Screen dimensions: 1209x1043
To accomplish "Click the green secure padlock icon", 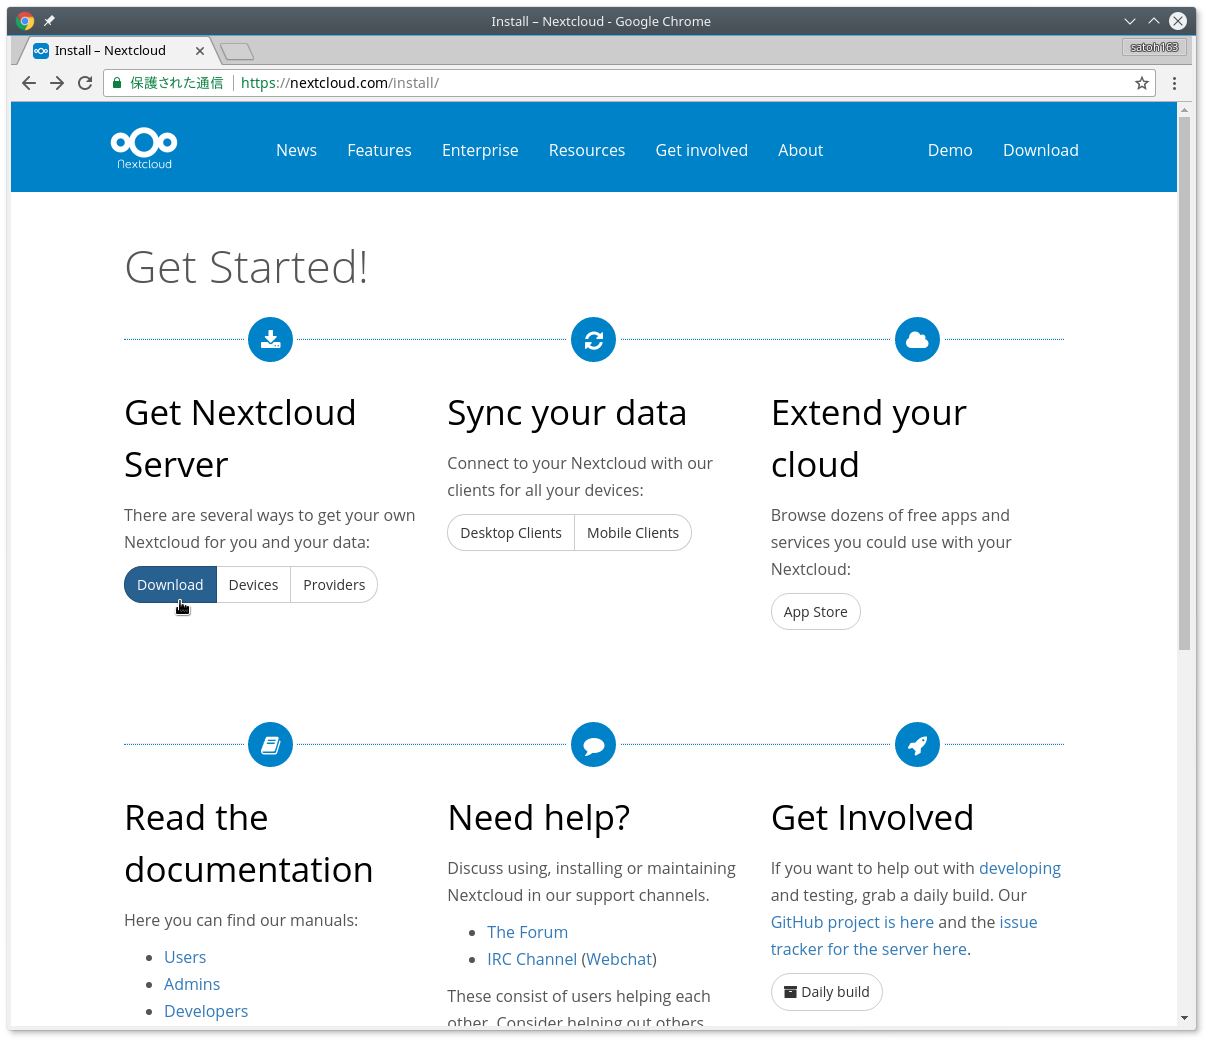I will (117, 83).
